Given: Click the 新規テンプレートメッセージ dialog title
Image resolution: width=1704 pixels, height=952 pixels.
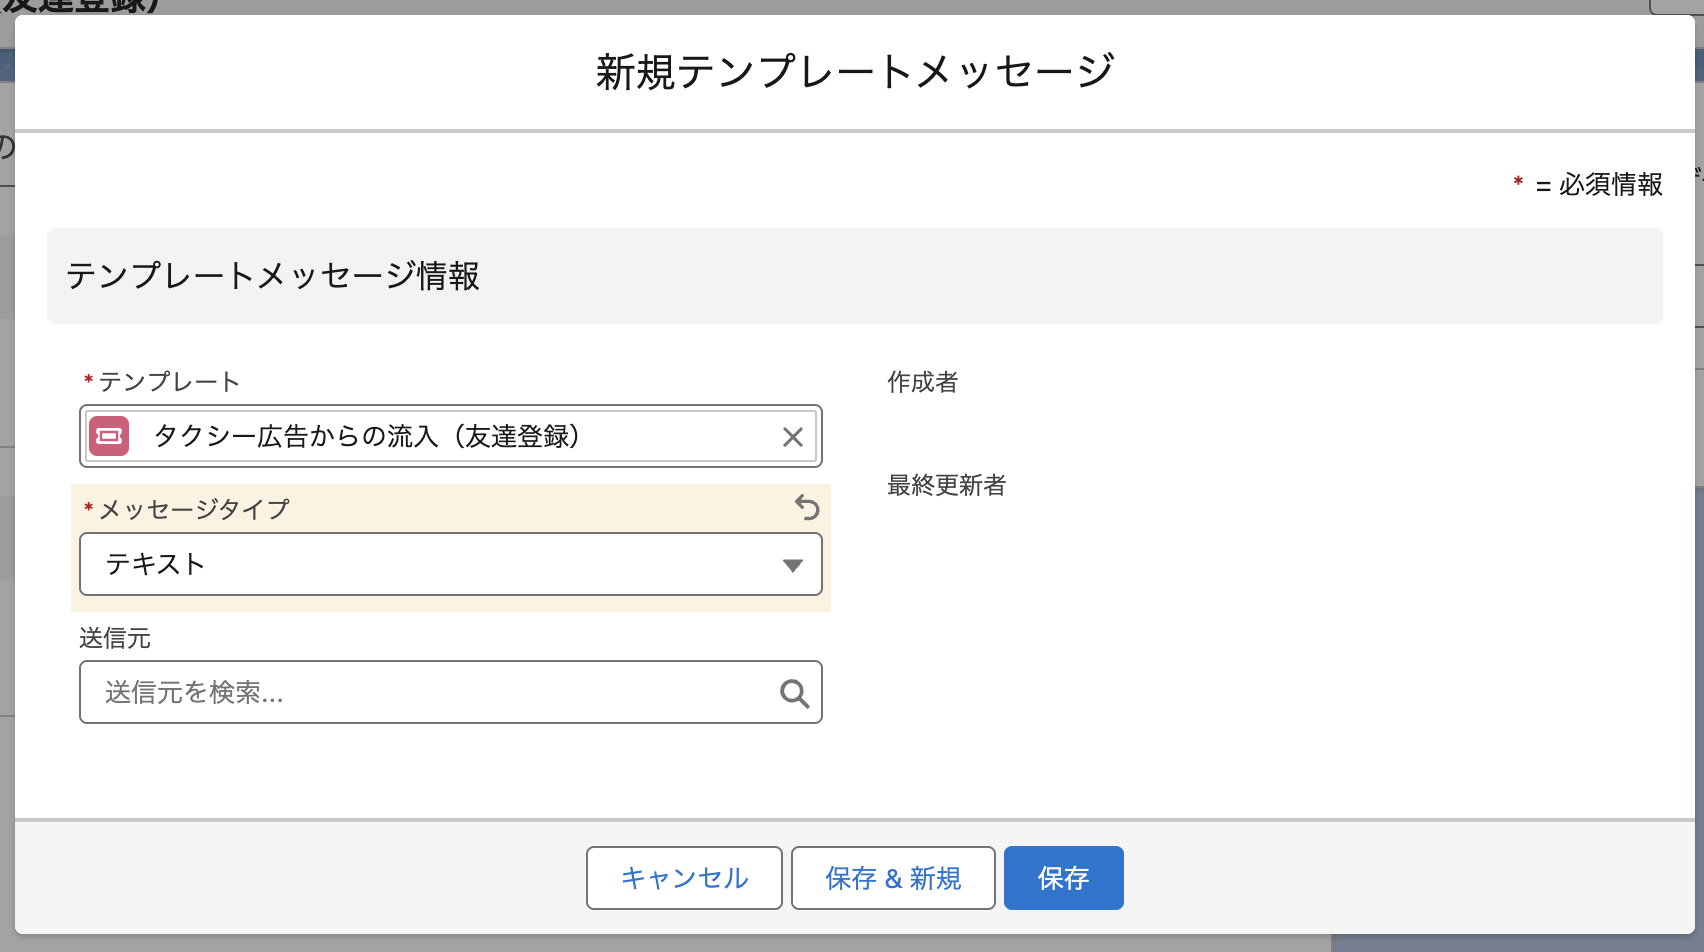Looking at the screenshot, I should tap(854, 72).
